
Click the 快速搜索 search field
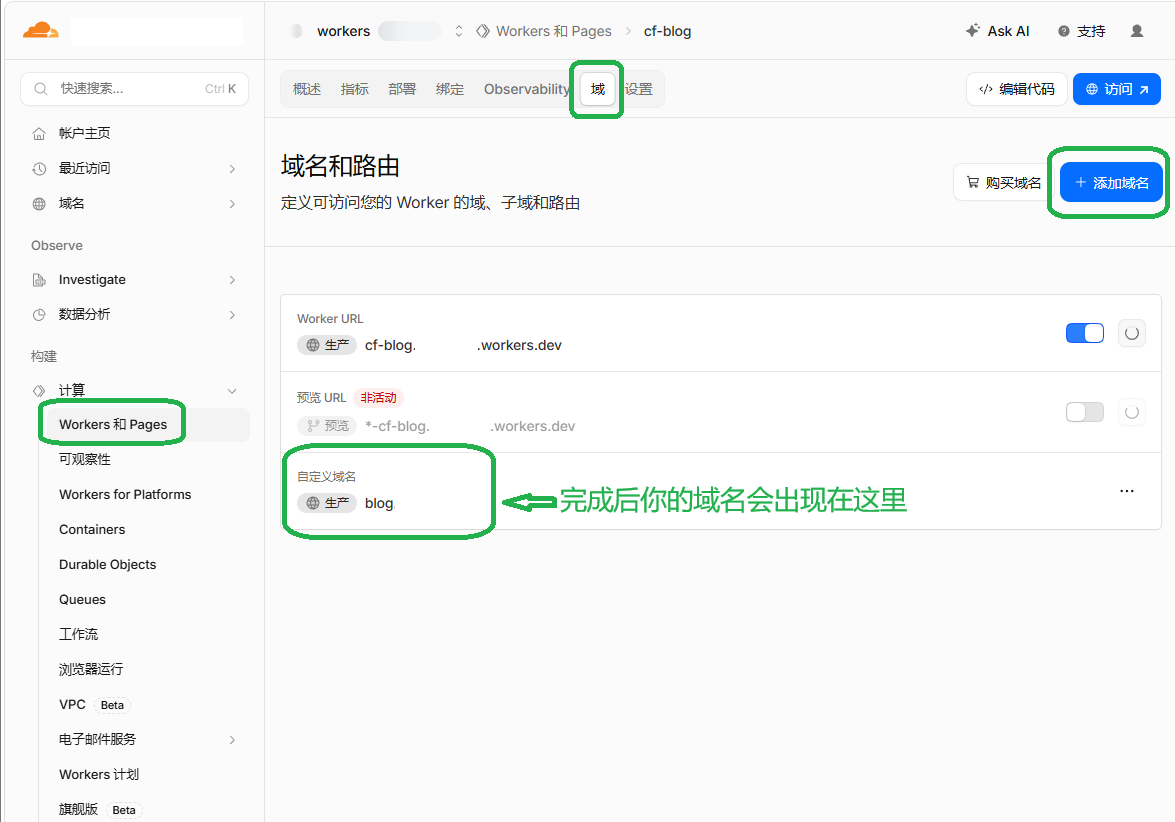(x=134, y=88)
